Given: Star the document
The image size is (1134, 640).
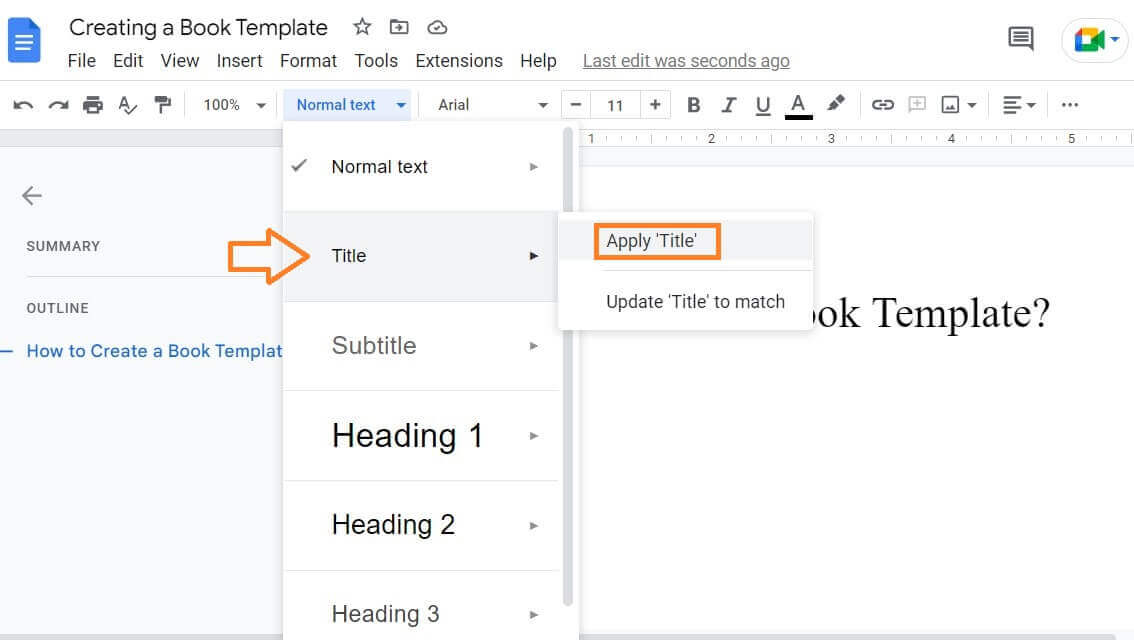Looking at the screenshot, I should point(361,27).
